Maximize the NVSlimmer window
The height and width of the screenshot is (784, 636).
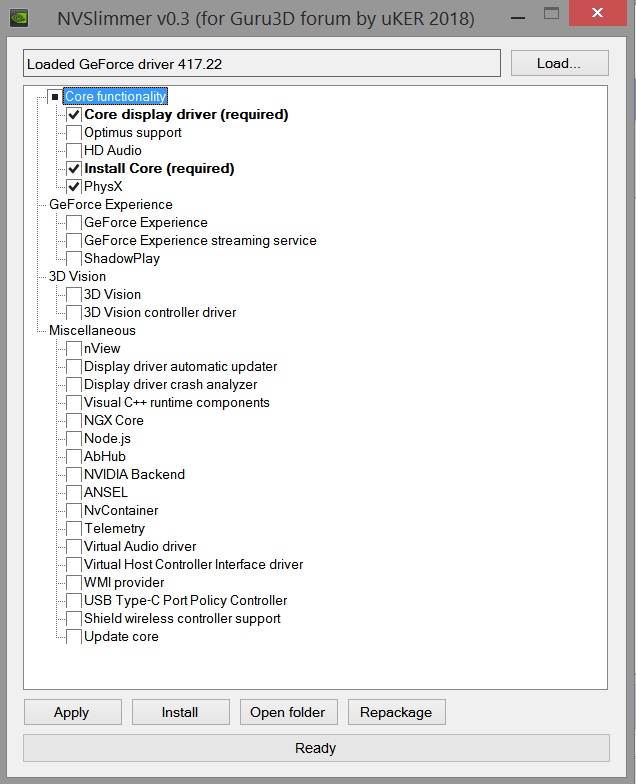(552, 14)
